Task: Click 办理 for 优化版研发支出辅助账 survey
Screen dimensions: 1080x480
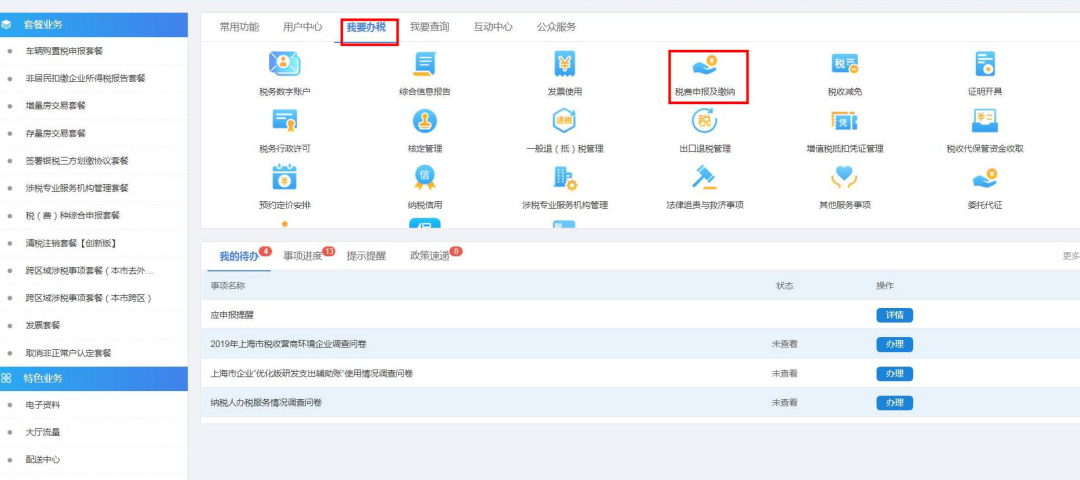Action: [894, 374]
